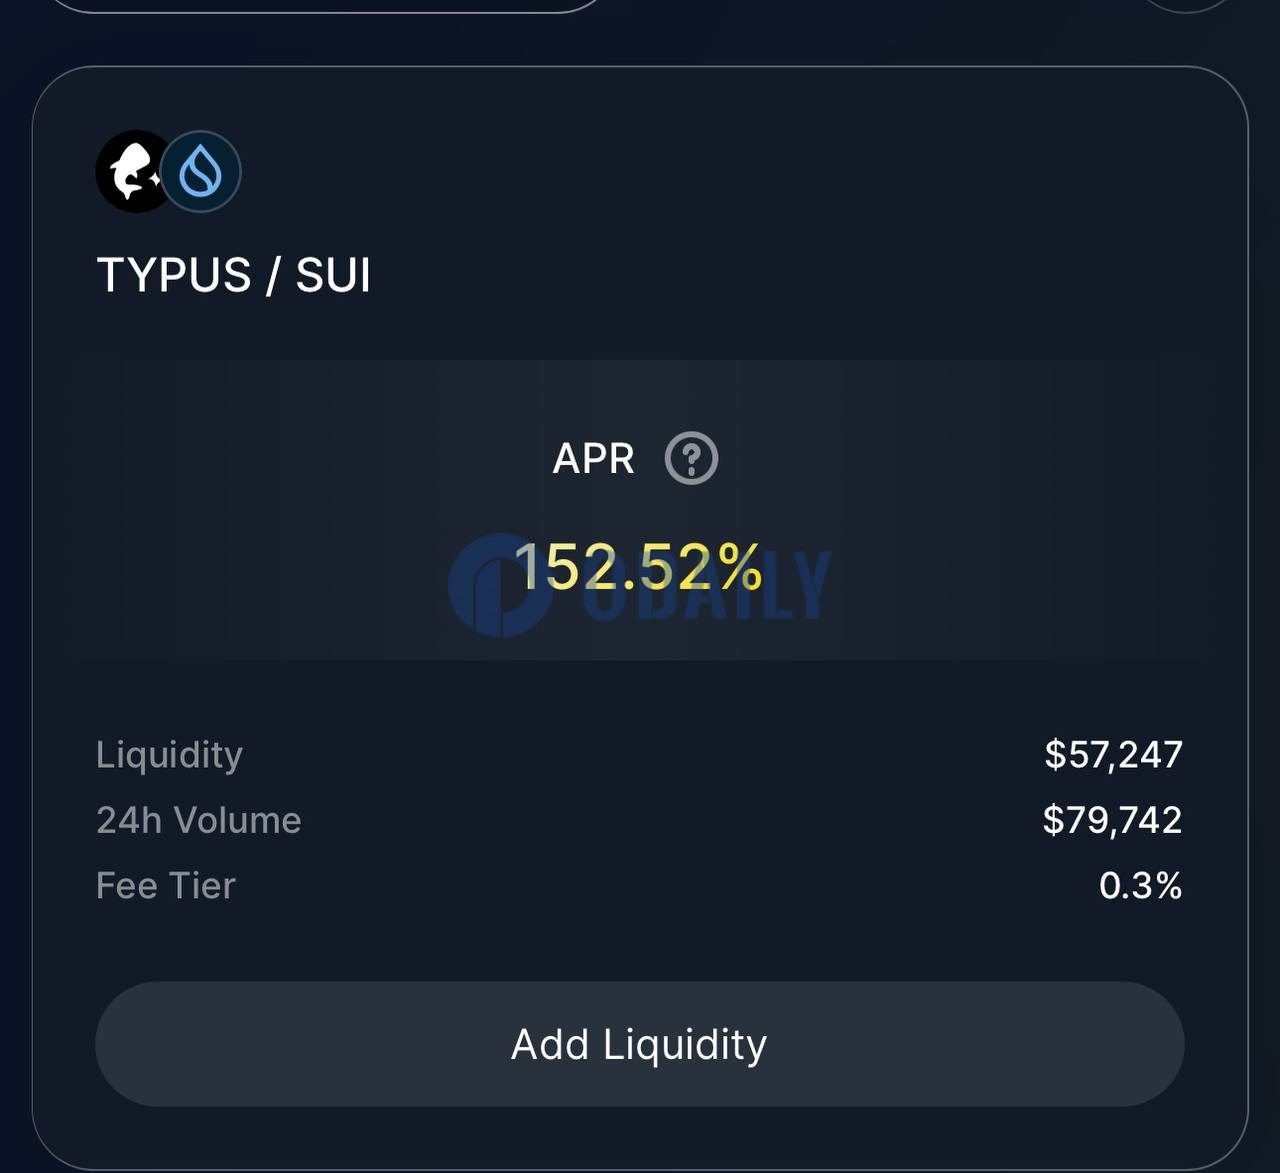
Task: Click the SUI part of the pair name
Action: click(333, 275)
